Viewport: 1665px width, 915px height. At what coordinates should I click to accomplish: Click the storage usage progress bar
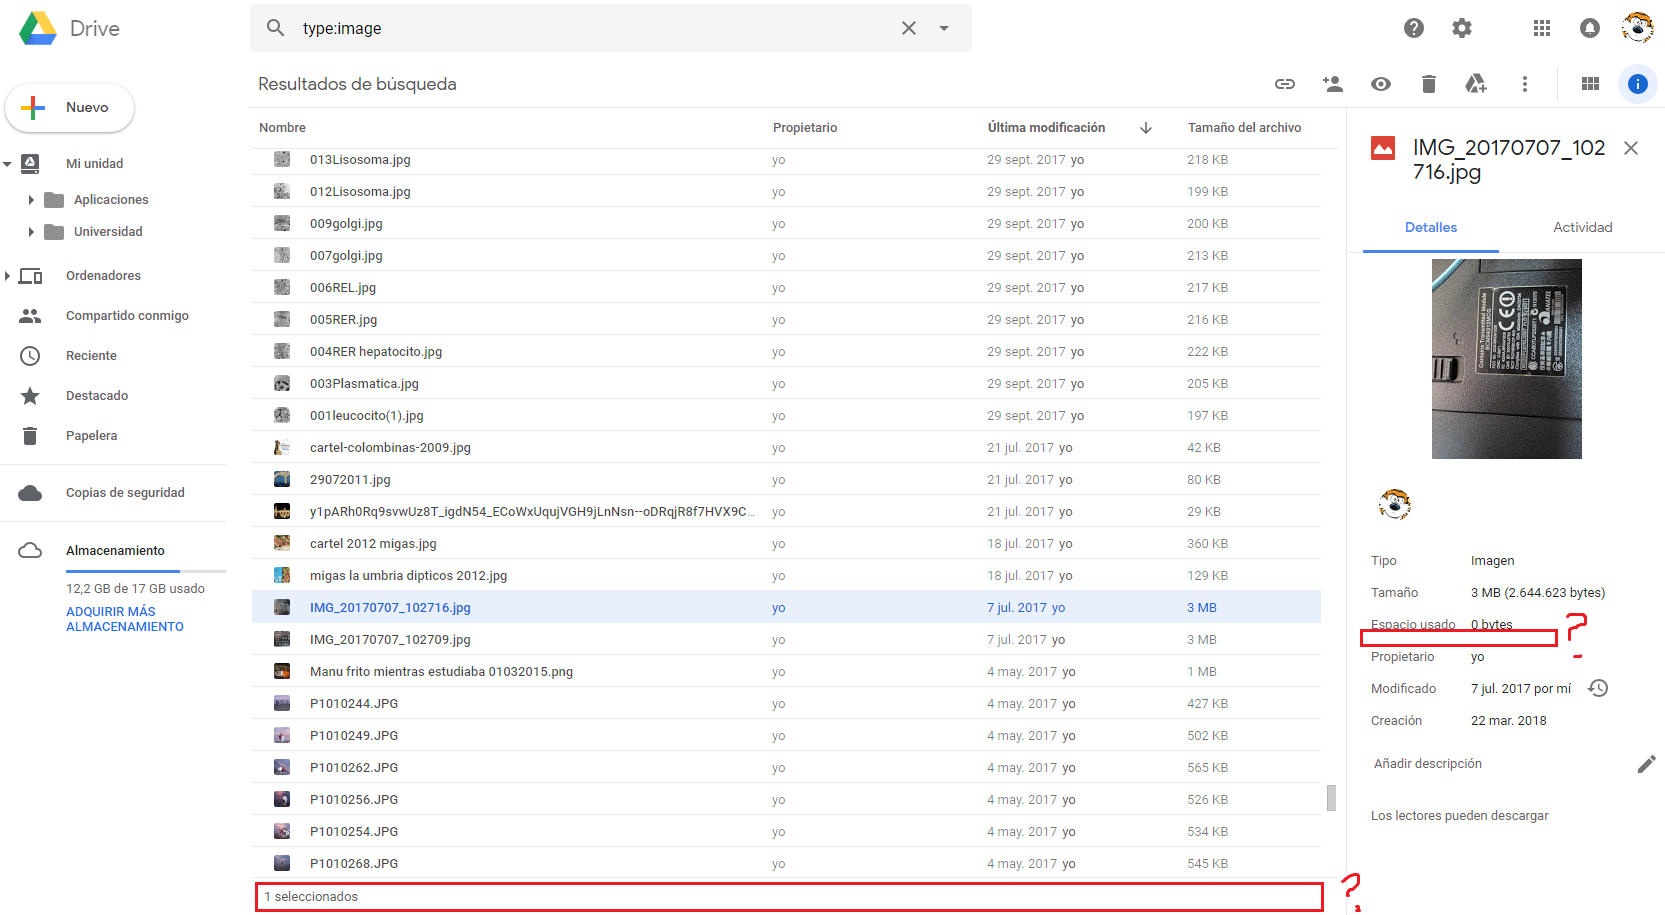click(x=146, y=571)
